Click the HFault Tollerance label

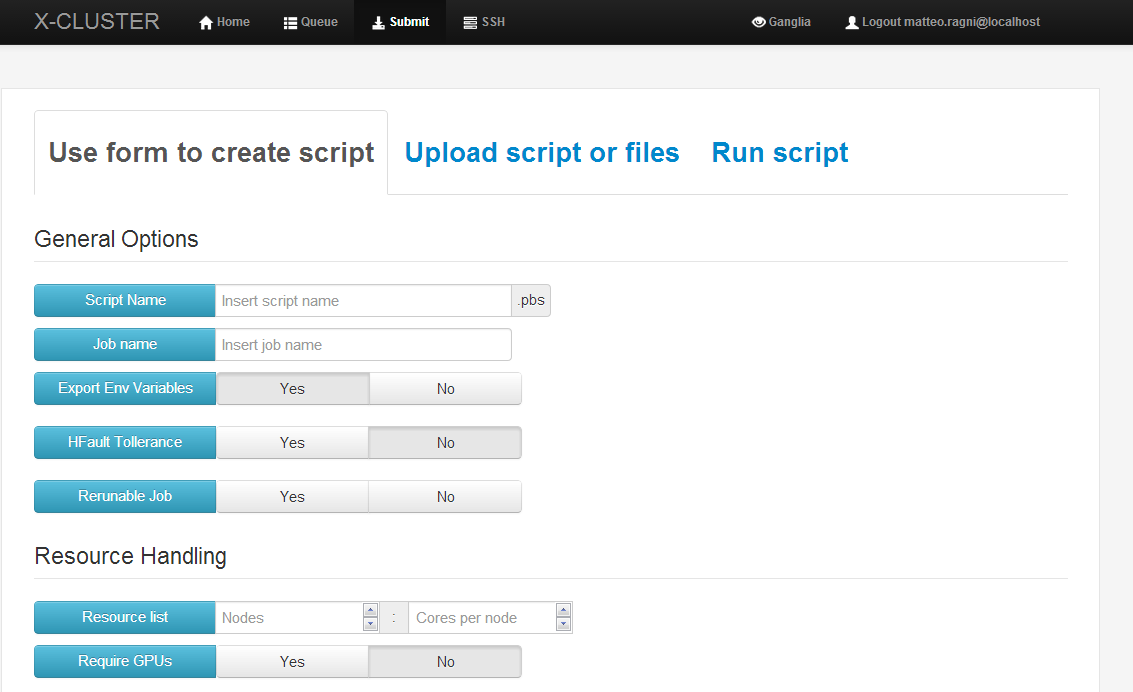(125, 443)
